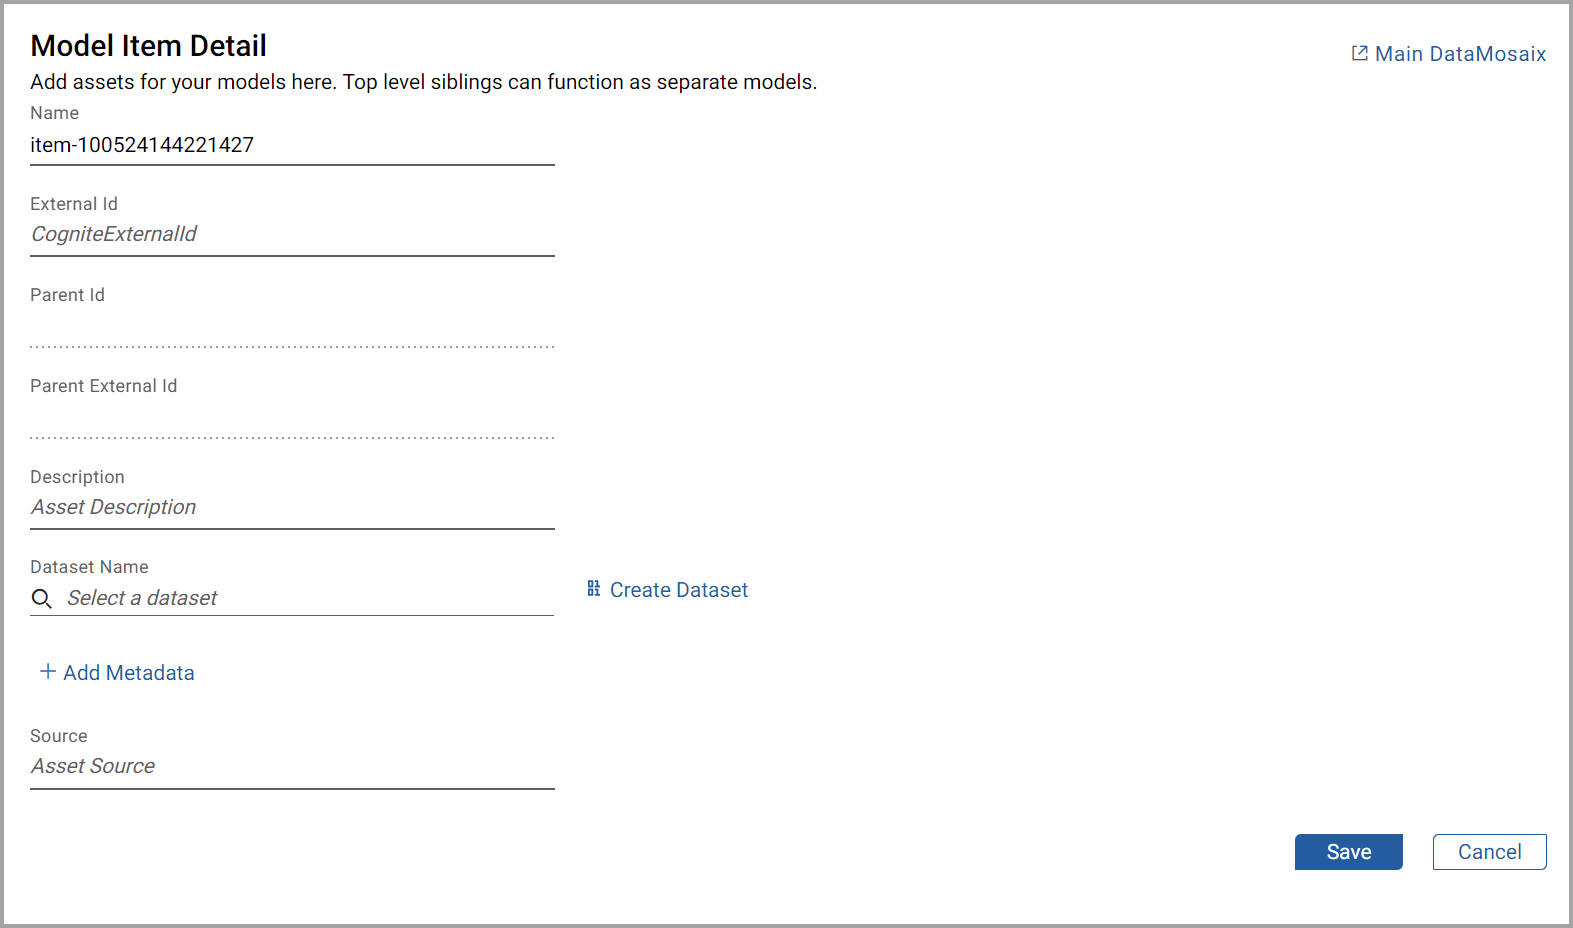Focus the Name field with item-100524144221427
The width and height of the screenshot is (1573, 928).
tap(292, 145)
